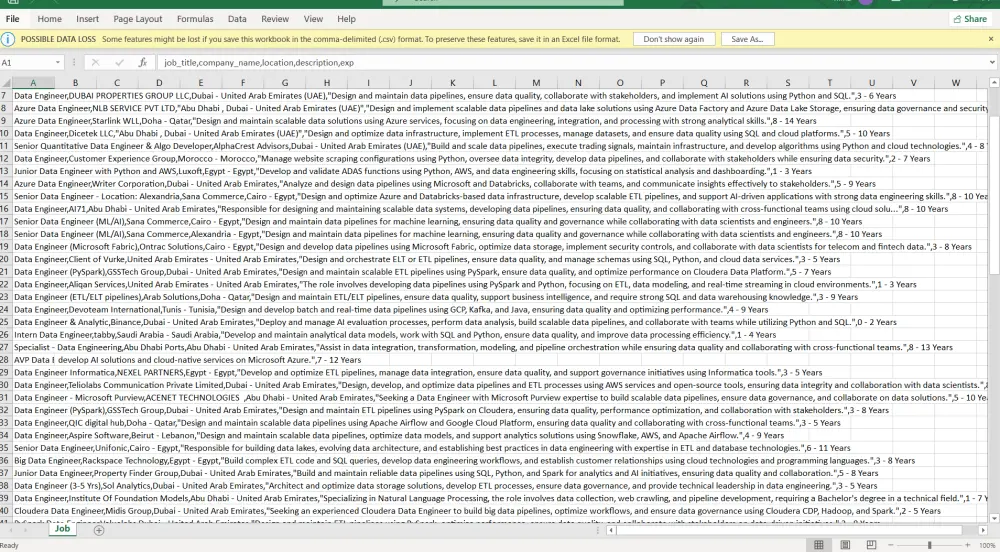Switch to Page Break Preview in status bar
Viewport: 1000px width, 552px height.
(x=871, y=545)
